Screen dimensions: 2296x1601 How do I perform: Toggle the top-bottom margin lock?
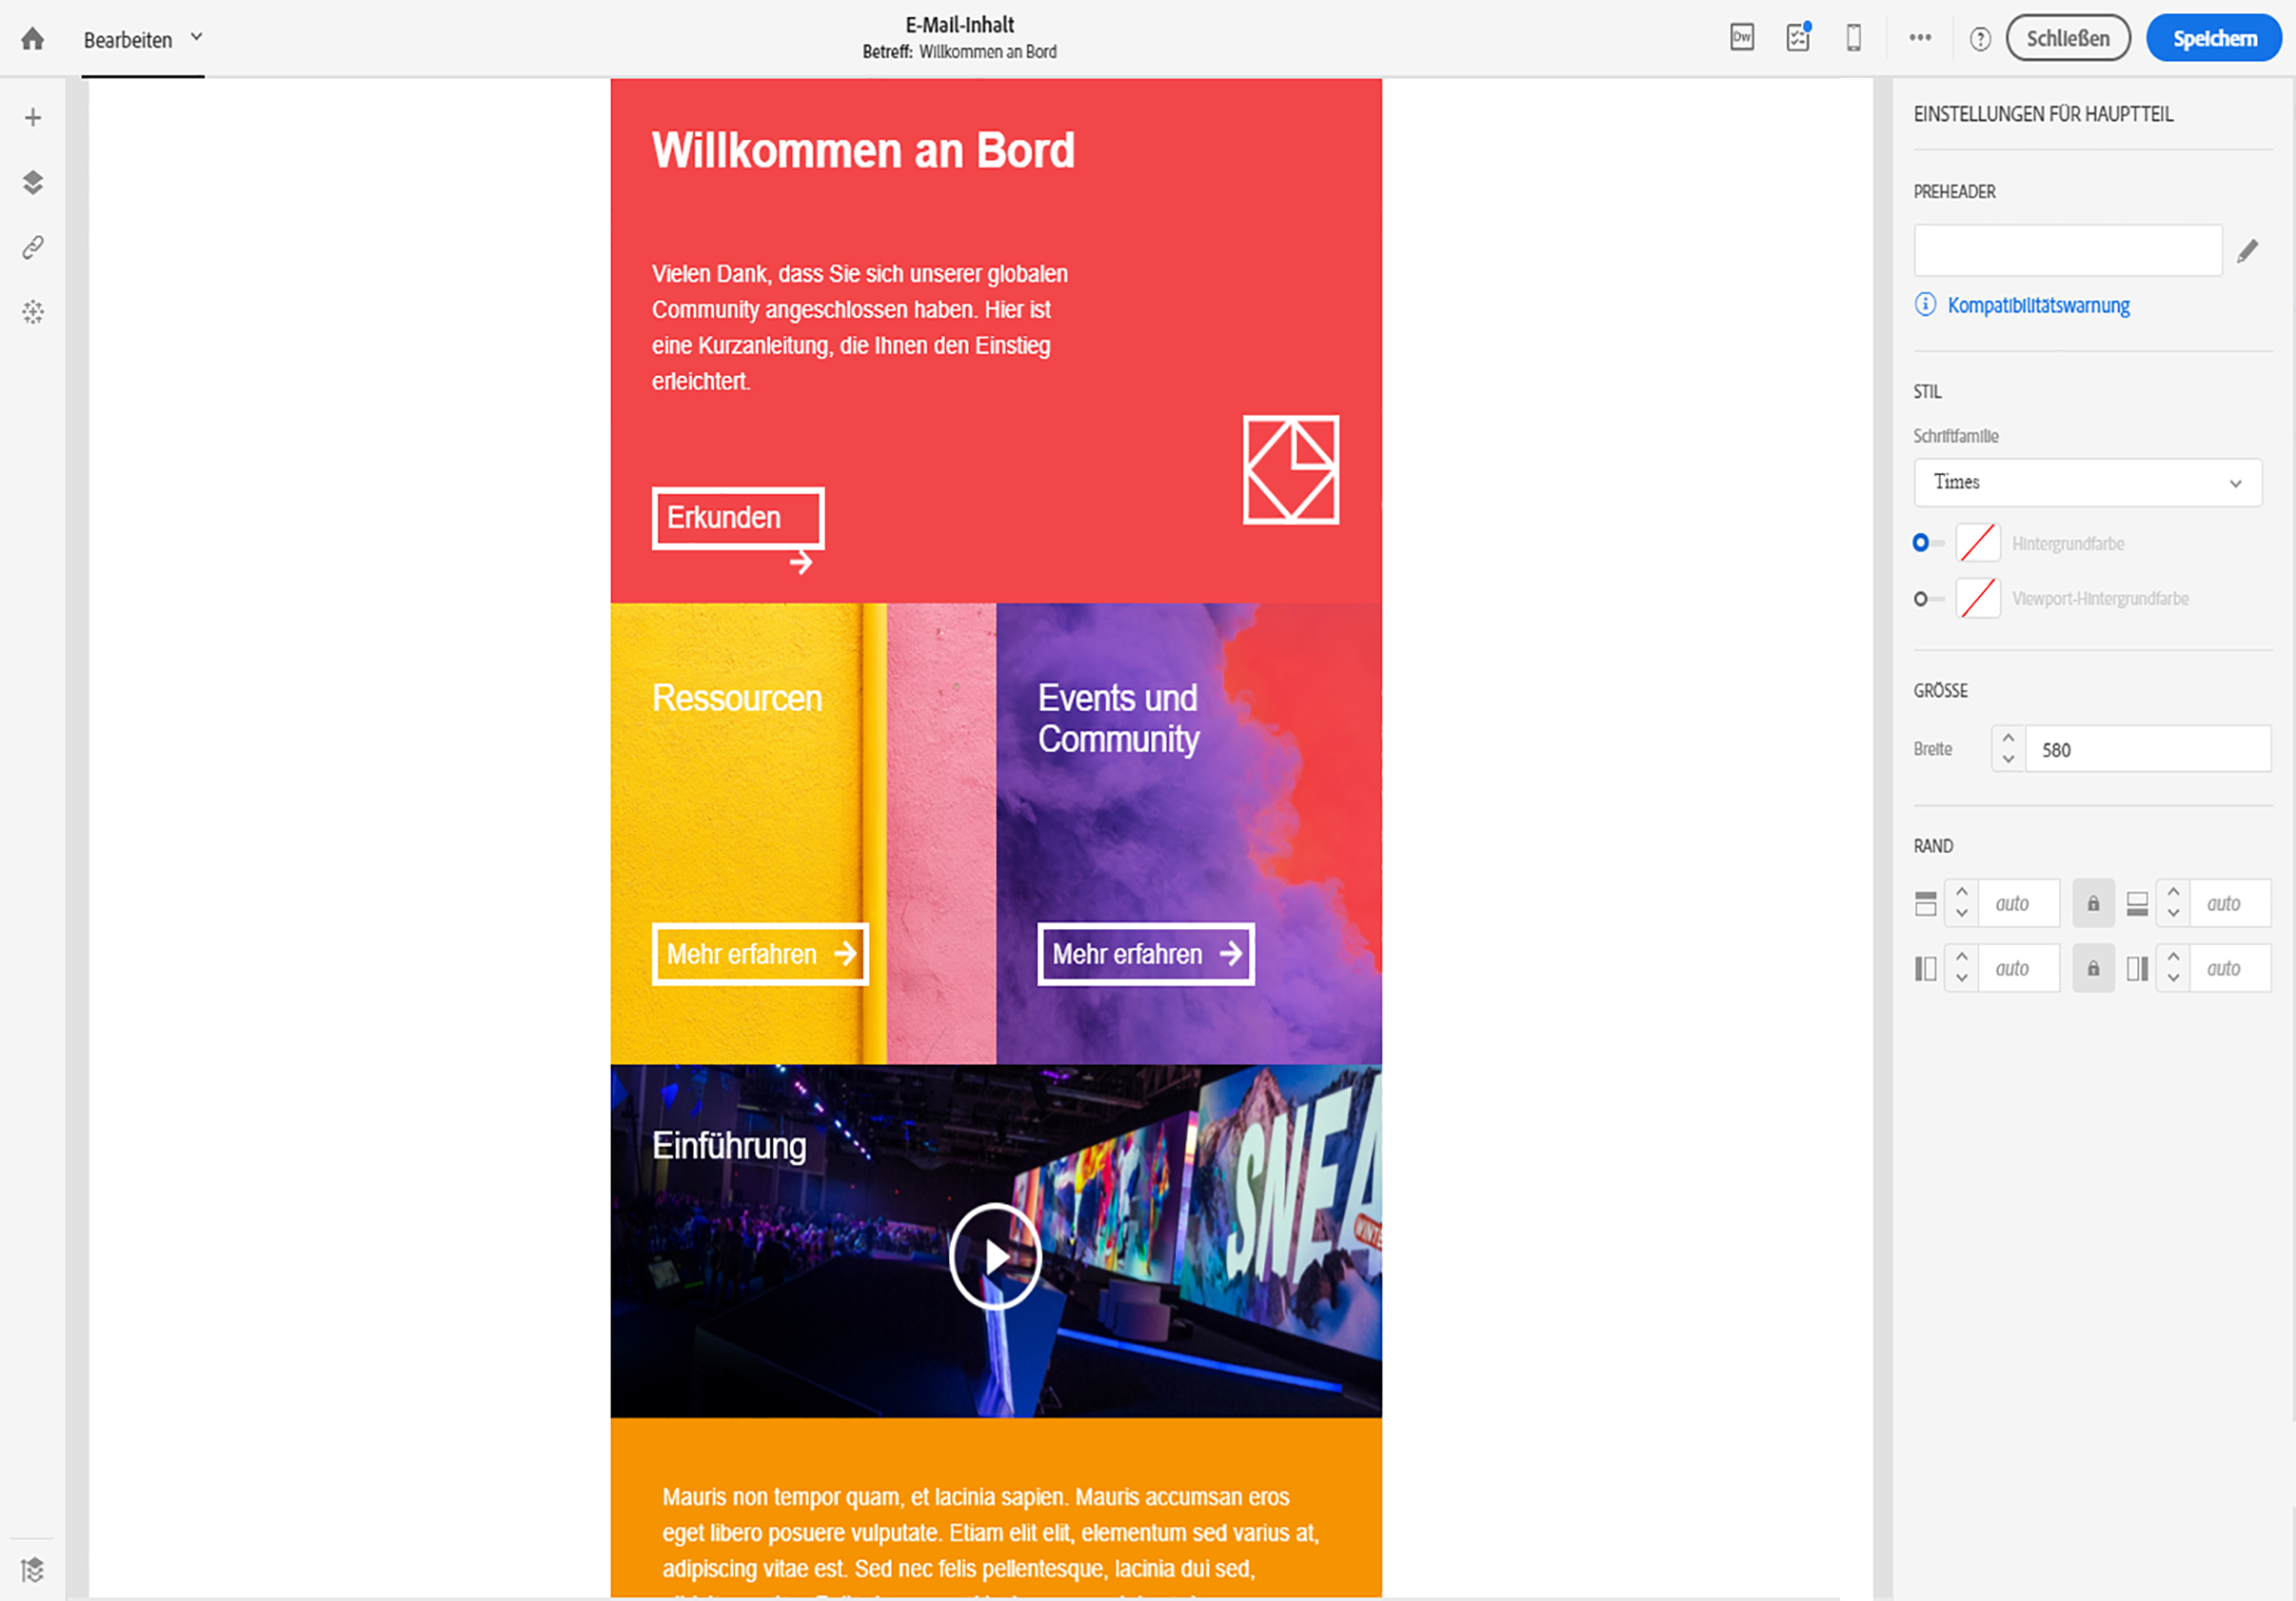2092,904
